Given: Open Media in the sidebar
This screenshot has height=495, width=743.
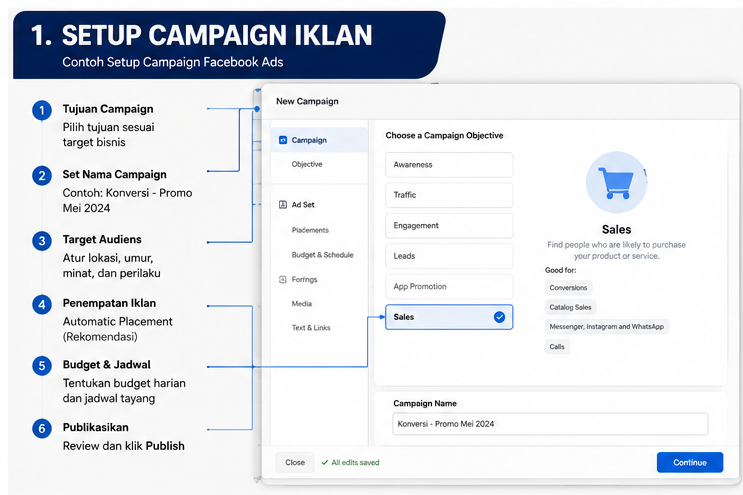Looking at the screenshot, I should pyautogui.click(x=301, y=304).
